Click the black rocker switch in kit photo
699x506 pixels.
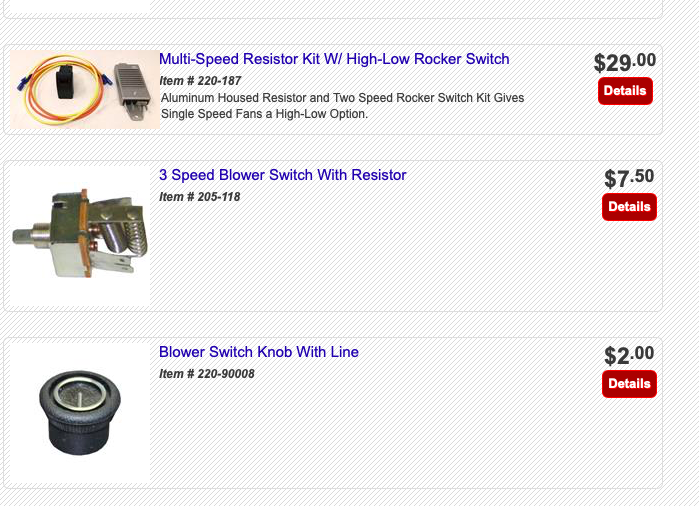pos(66,82)
